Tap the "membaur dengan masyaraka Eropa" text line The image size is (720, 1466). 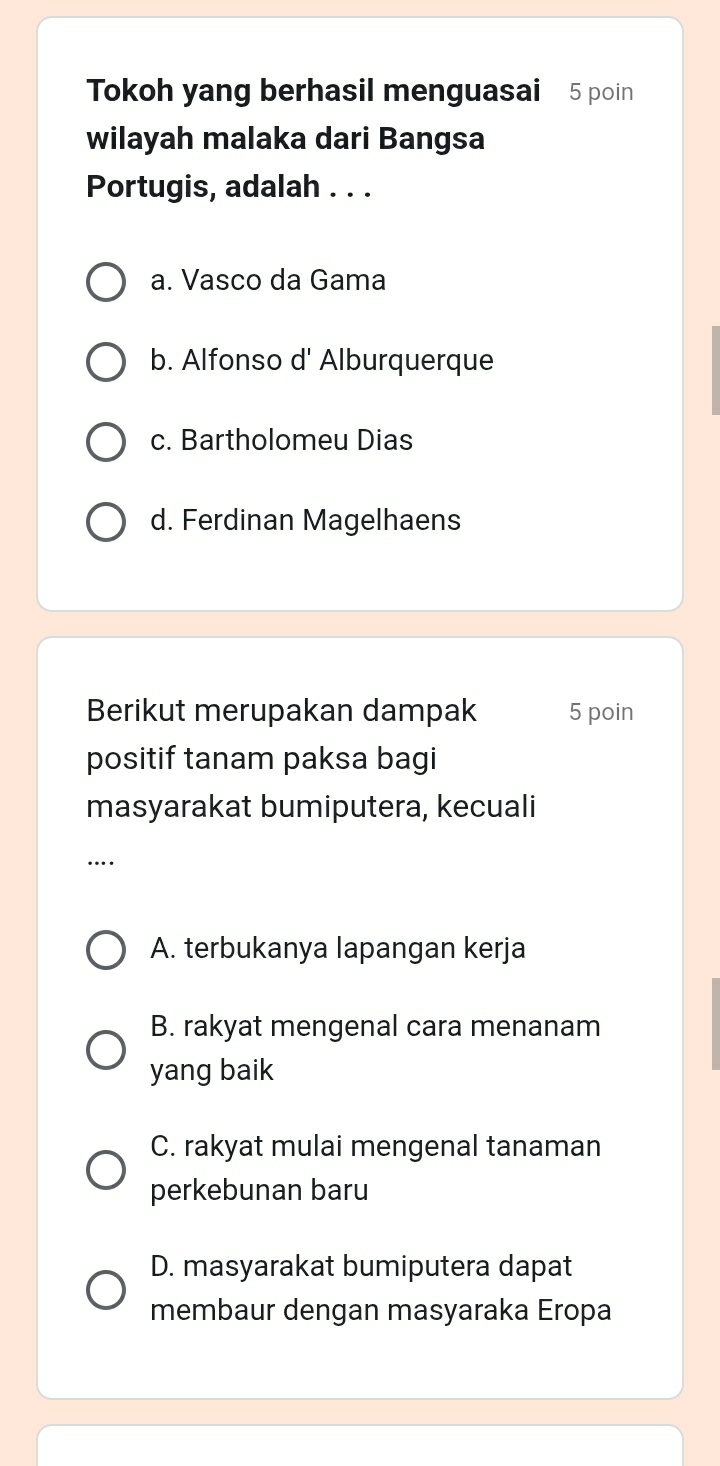[x=381, y=1311]
